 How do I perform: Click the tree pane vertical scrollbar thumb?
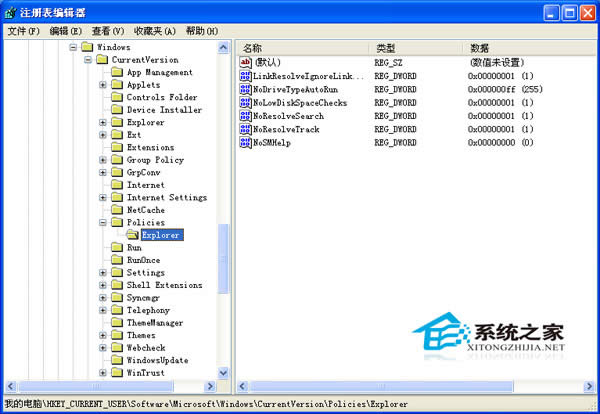click(223, 259)
